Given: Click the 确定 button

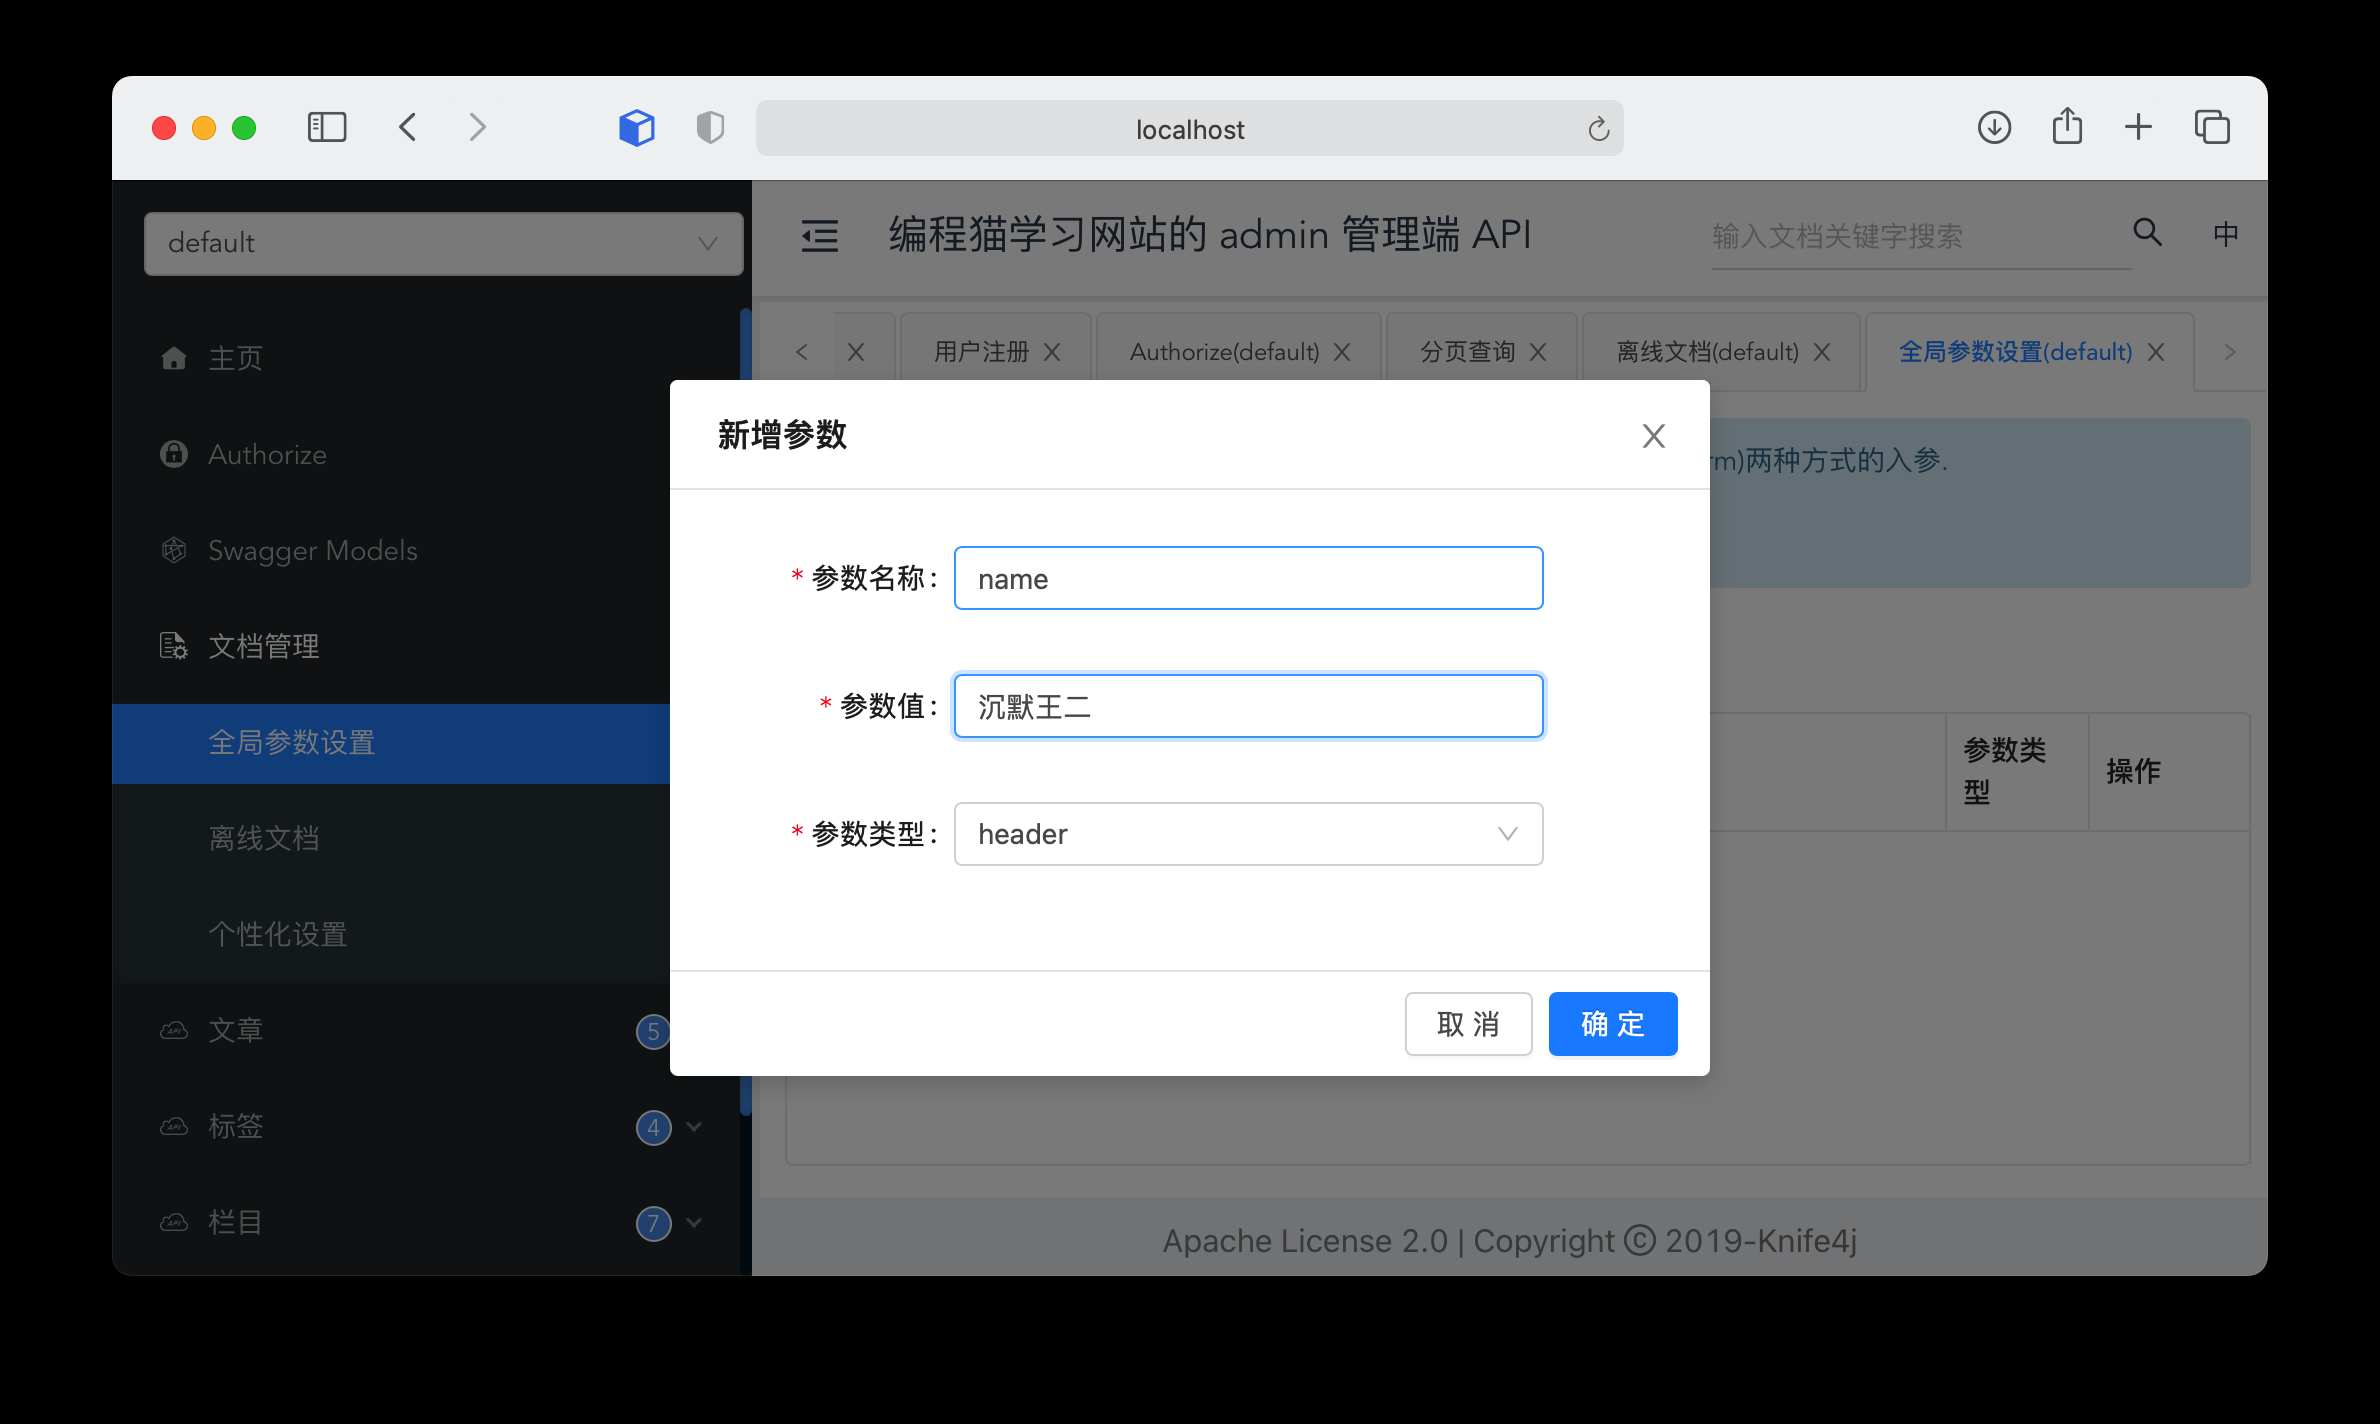Looking at the screenshot, I should [1612, 1024].
